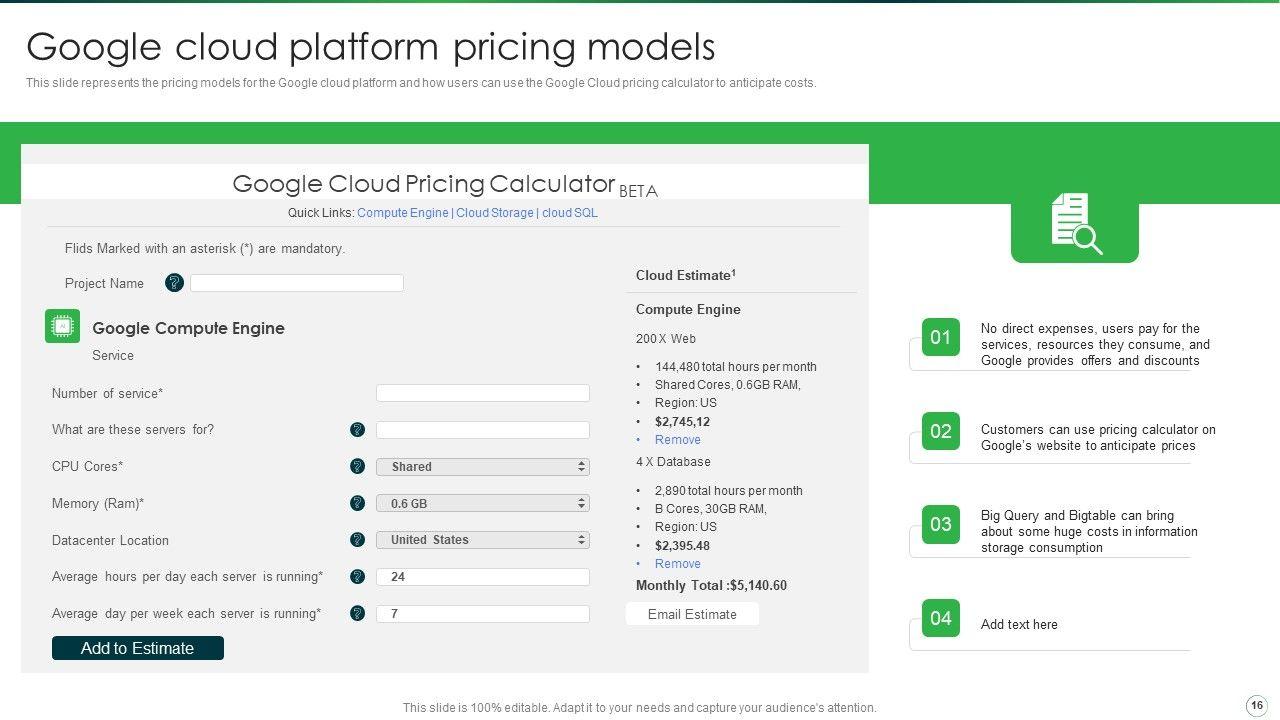Click the Google Compute Engine chip icon
The image size is (1280, 720).
pos(62,326)
